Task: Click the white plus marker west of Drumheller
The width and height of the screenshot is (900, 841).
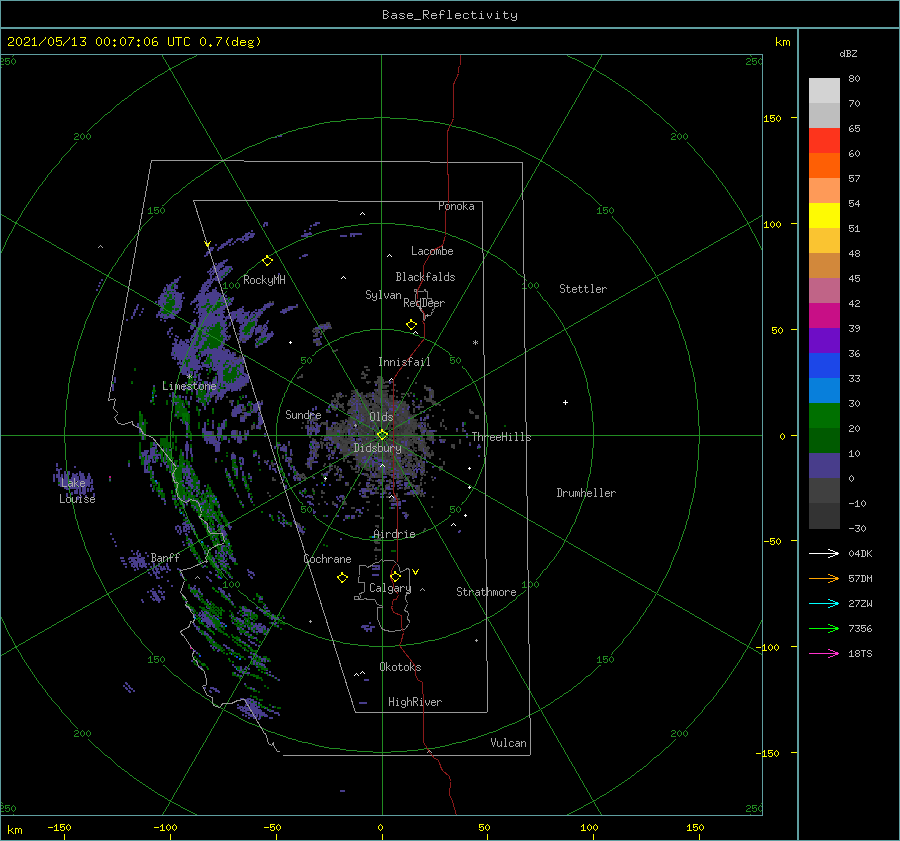Action: coord(565,402)
